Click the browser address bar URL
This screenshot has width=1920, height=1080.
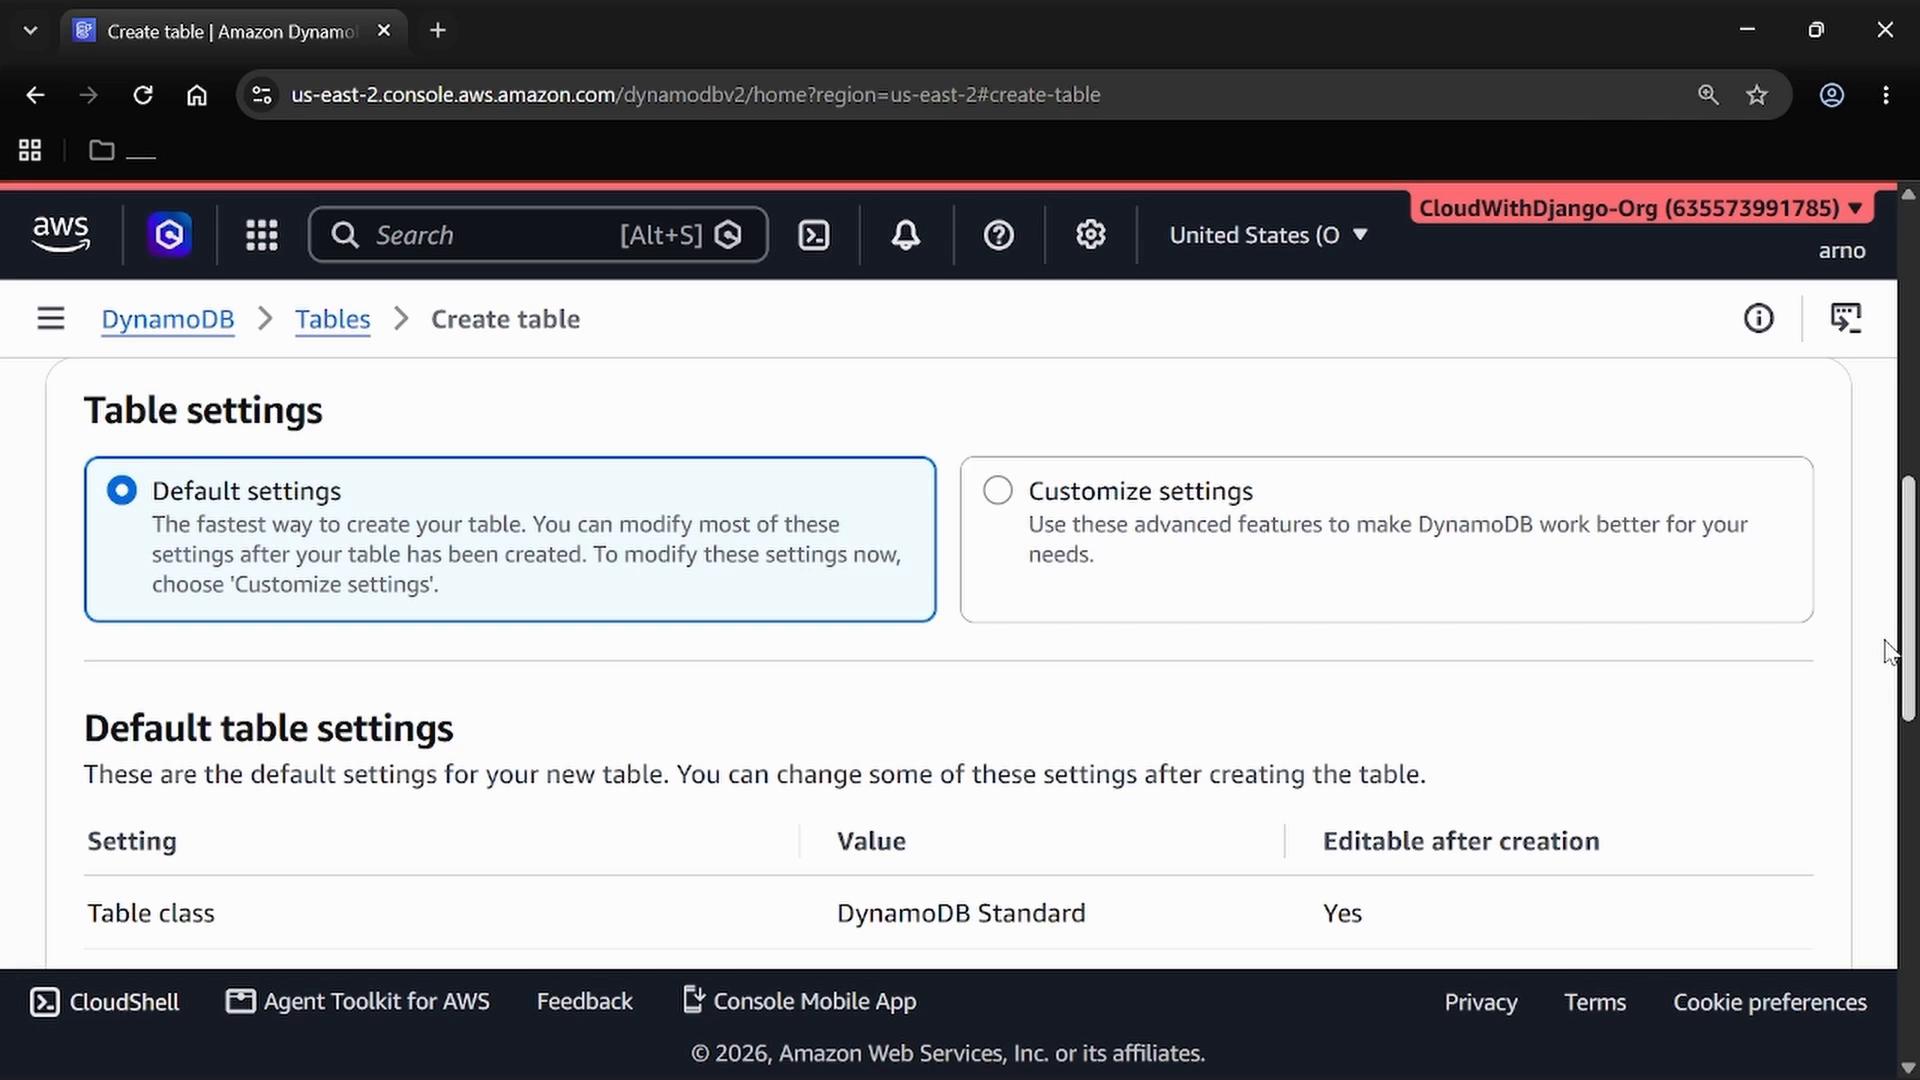point(696,95)
